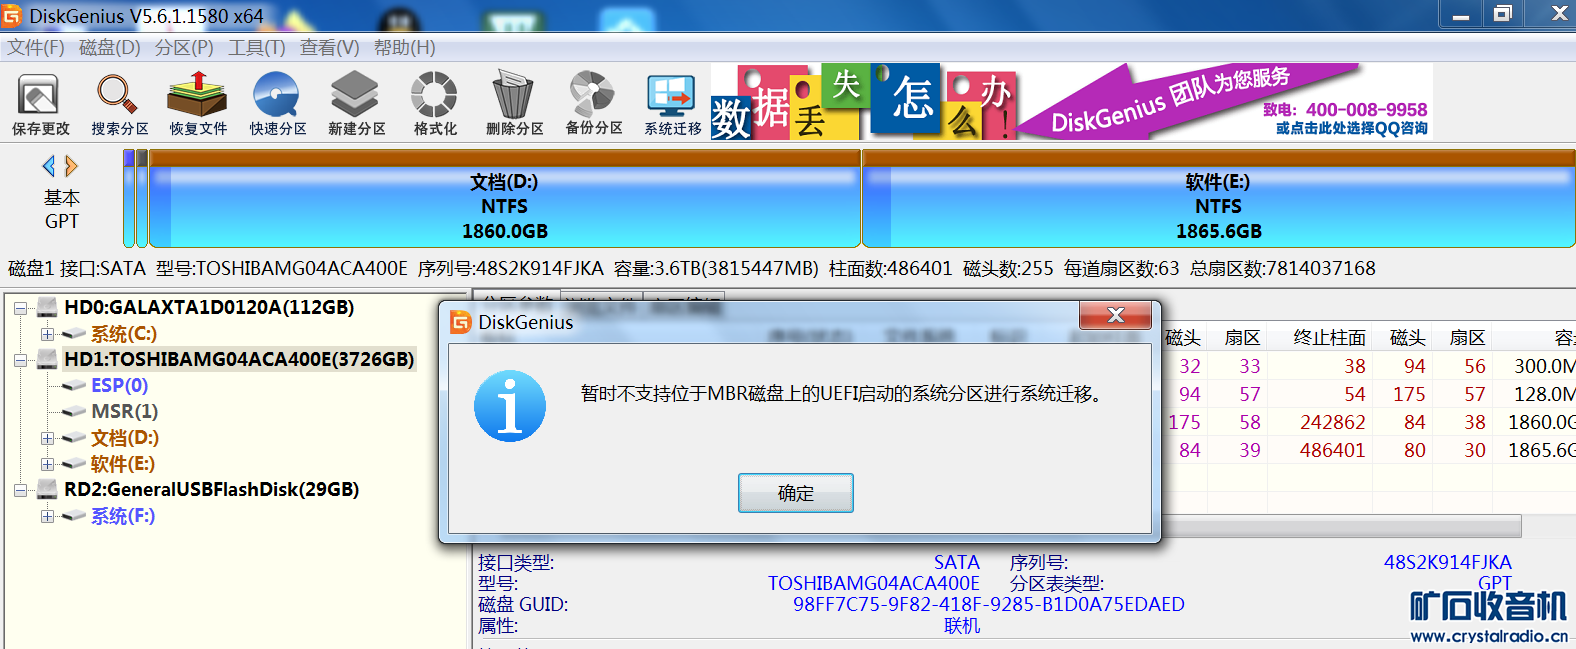1576x649 pixels.
Task: Select 软件(E:) in the disk tree
Action: pyautogui.click(x=123, y=464)
